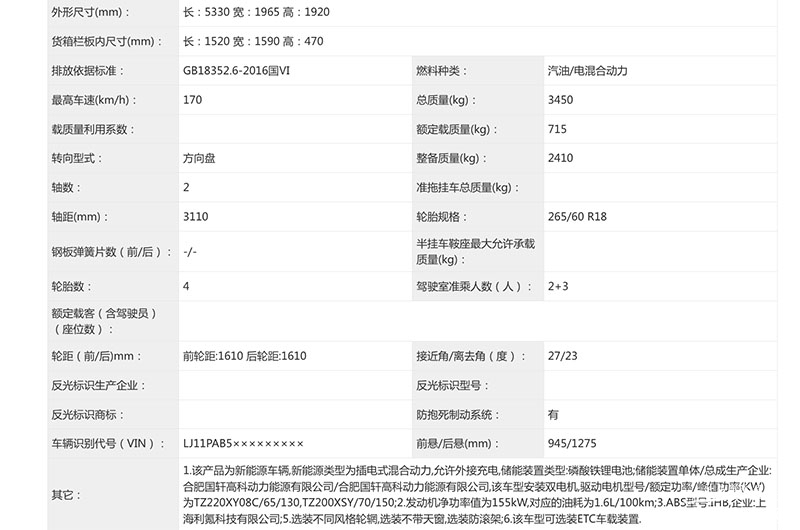Click the approach/departure angle value 27/23

pos(562,356)
